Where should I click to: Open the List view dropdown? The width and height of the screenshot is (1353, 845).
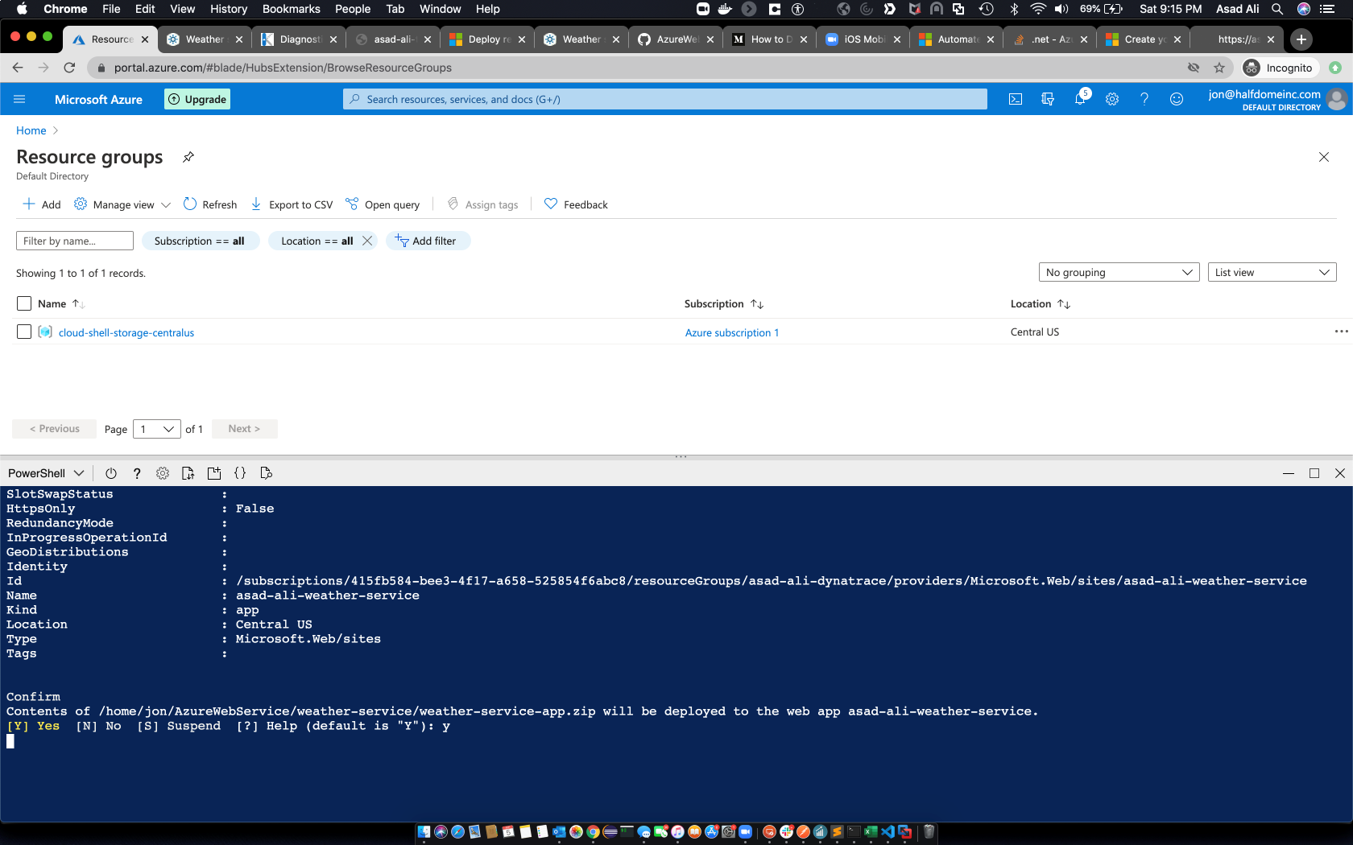[x=1272, y=272]
